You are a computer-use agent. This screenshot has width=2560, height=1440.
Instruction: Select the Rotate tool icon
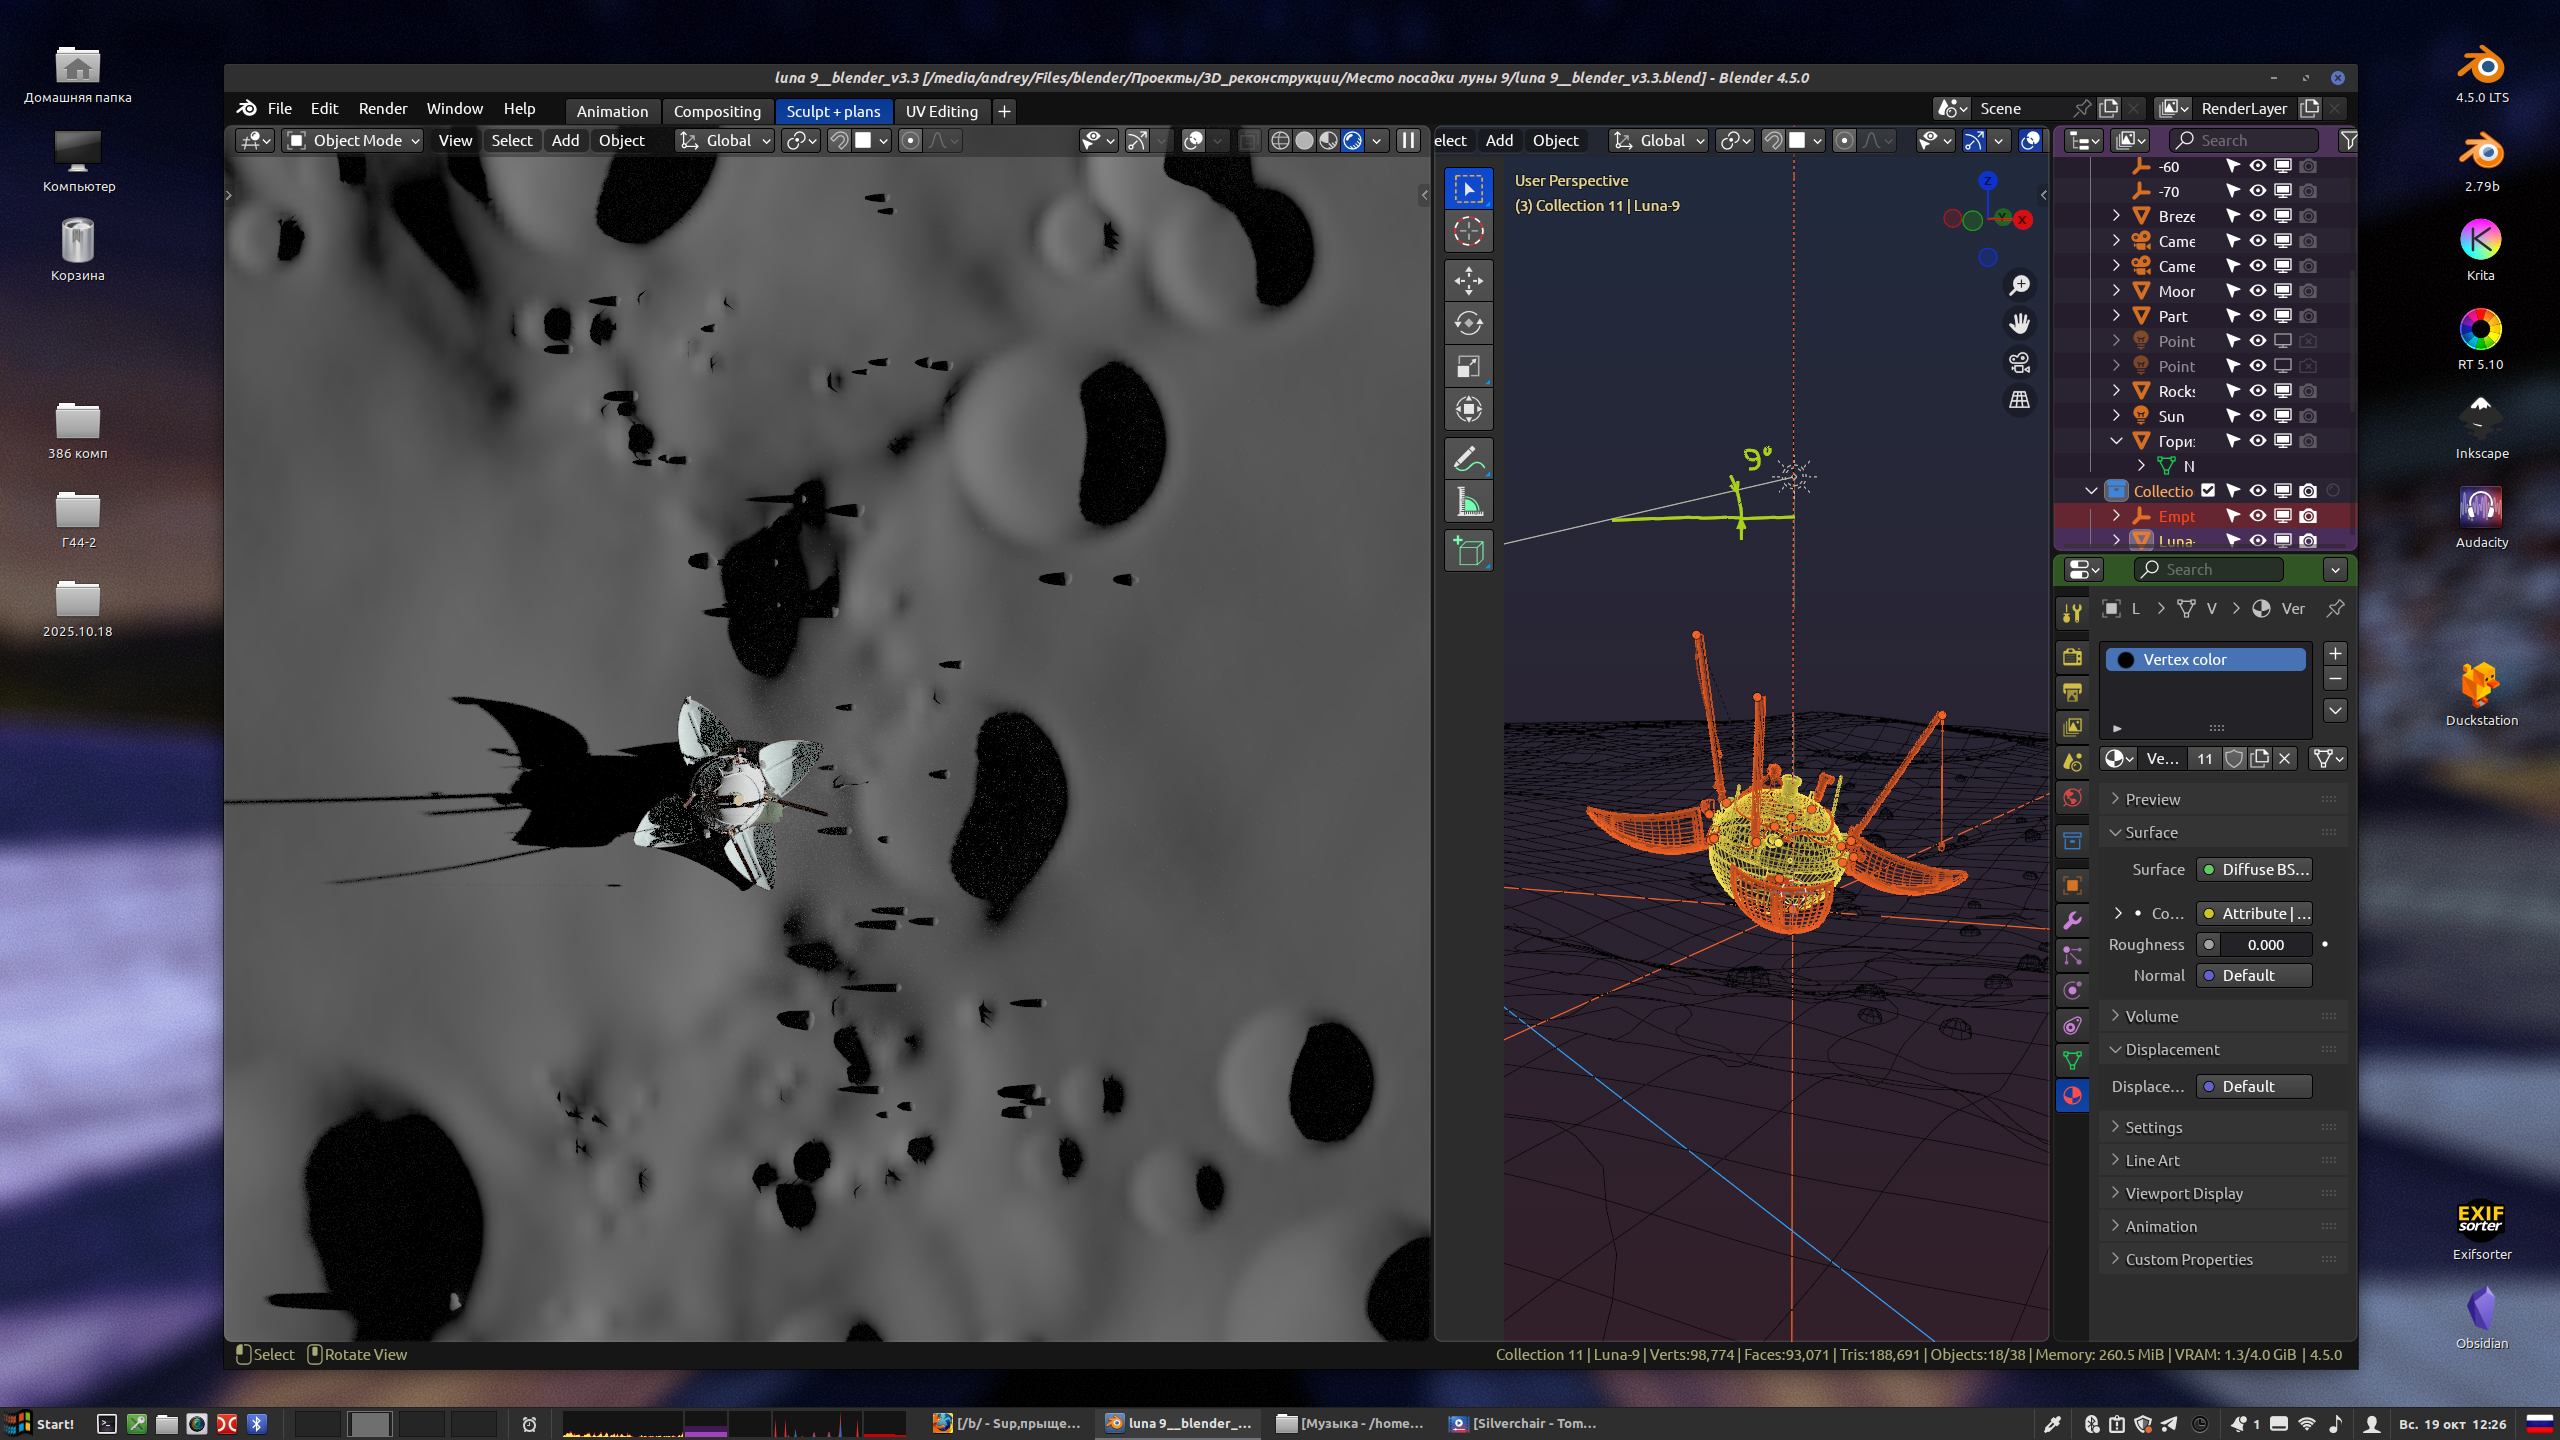coord(1468,323)
